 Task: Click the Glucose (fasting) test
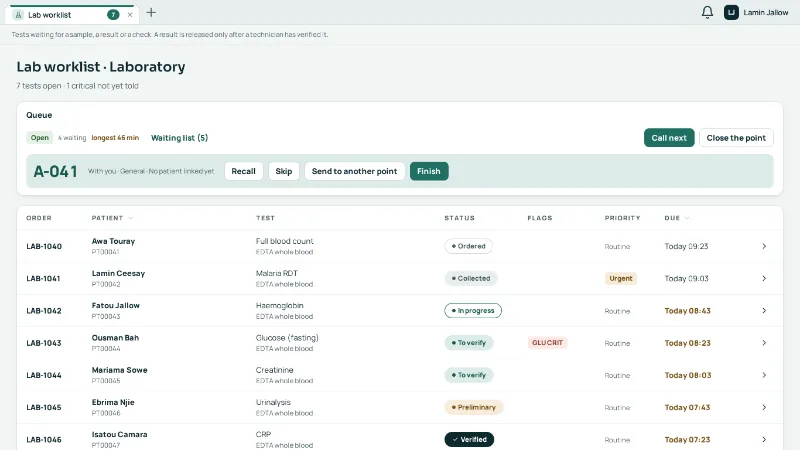point(287,337)
